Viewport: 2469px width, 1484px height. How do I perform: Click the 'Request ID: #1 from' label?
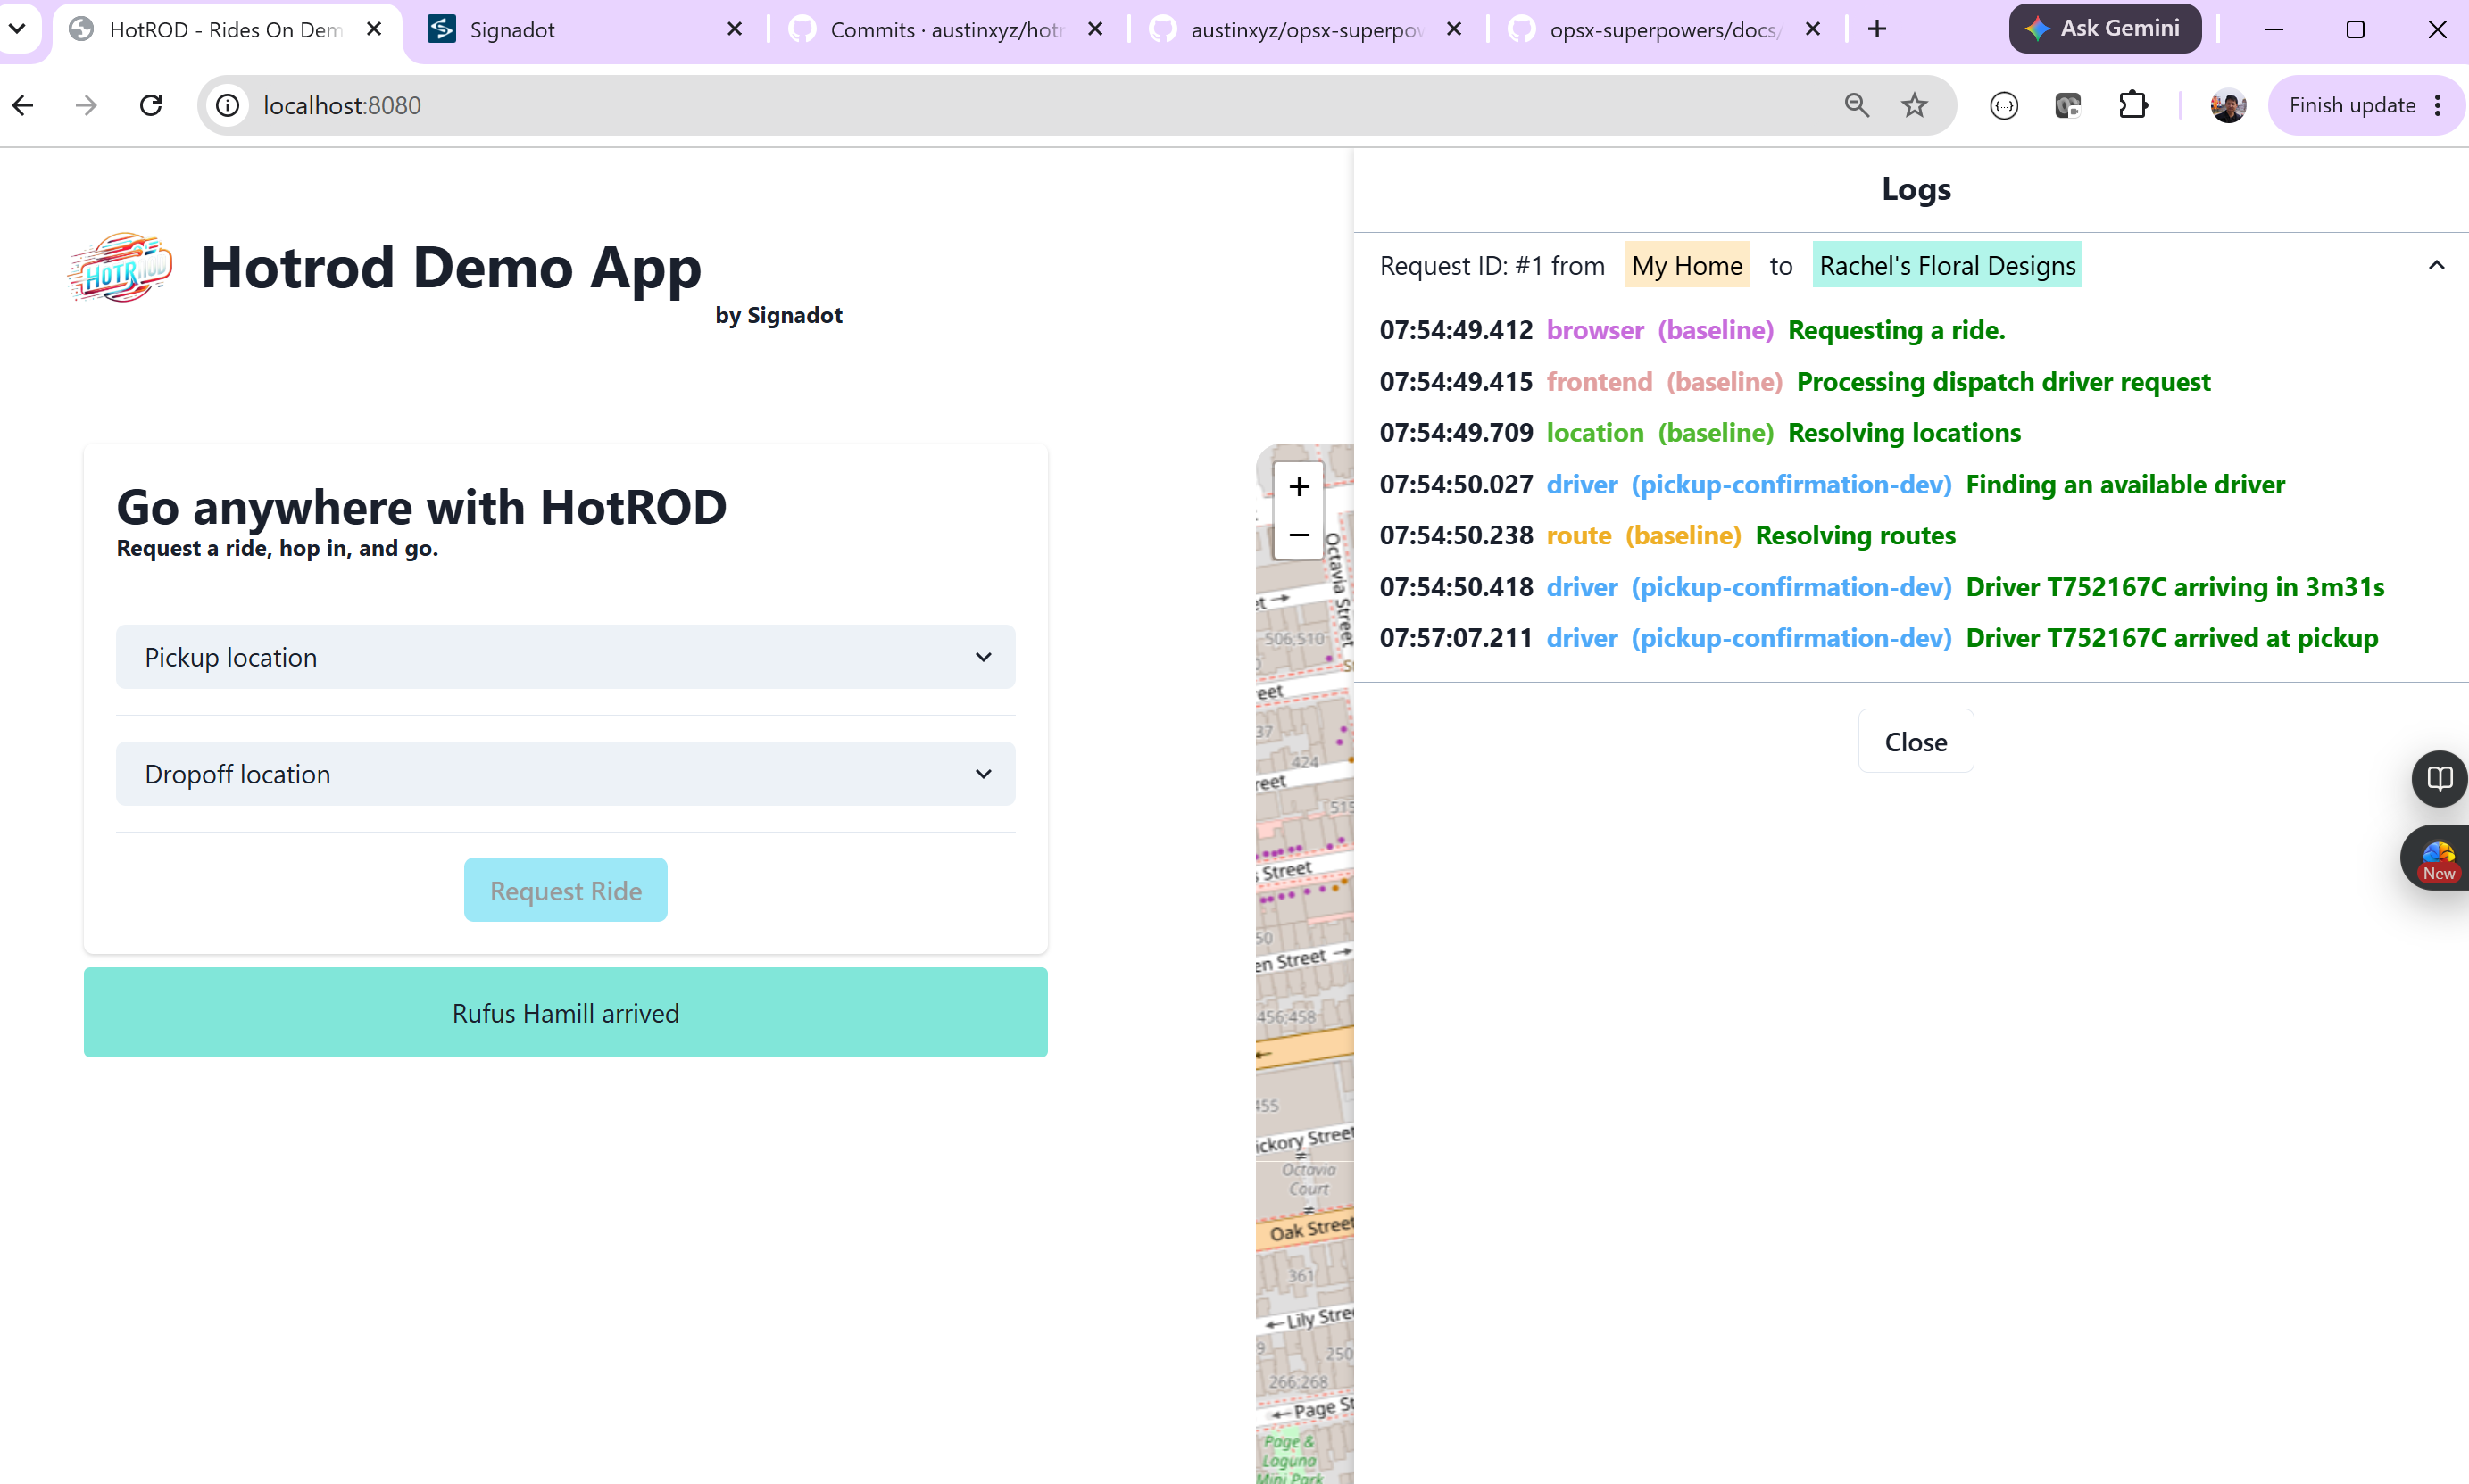pyautogui.click(x=1492, y=266)
